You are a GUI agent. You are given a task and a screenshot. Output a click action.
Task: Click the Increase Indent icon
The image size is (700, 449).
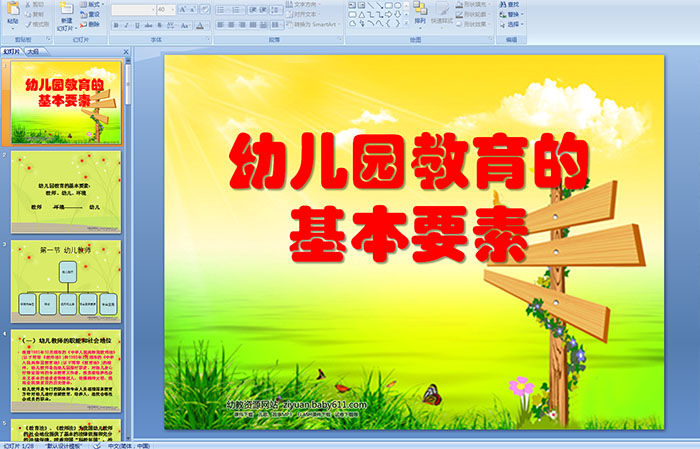coord(263,9)
